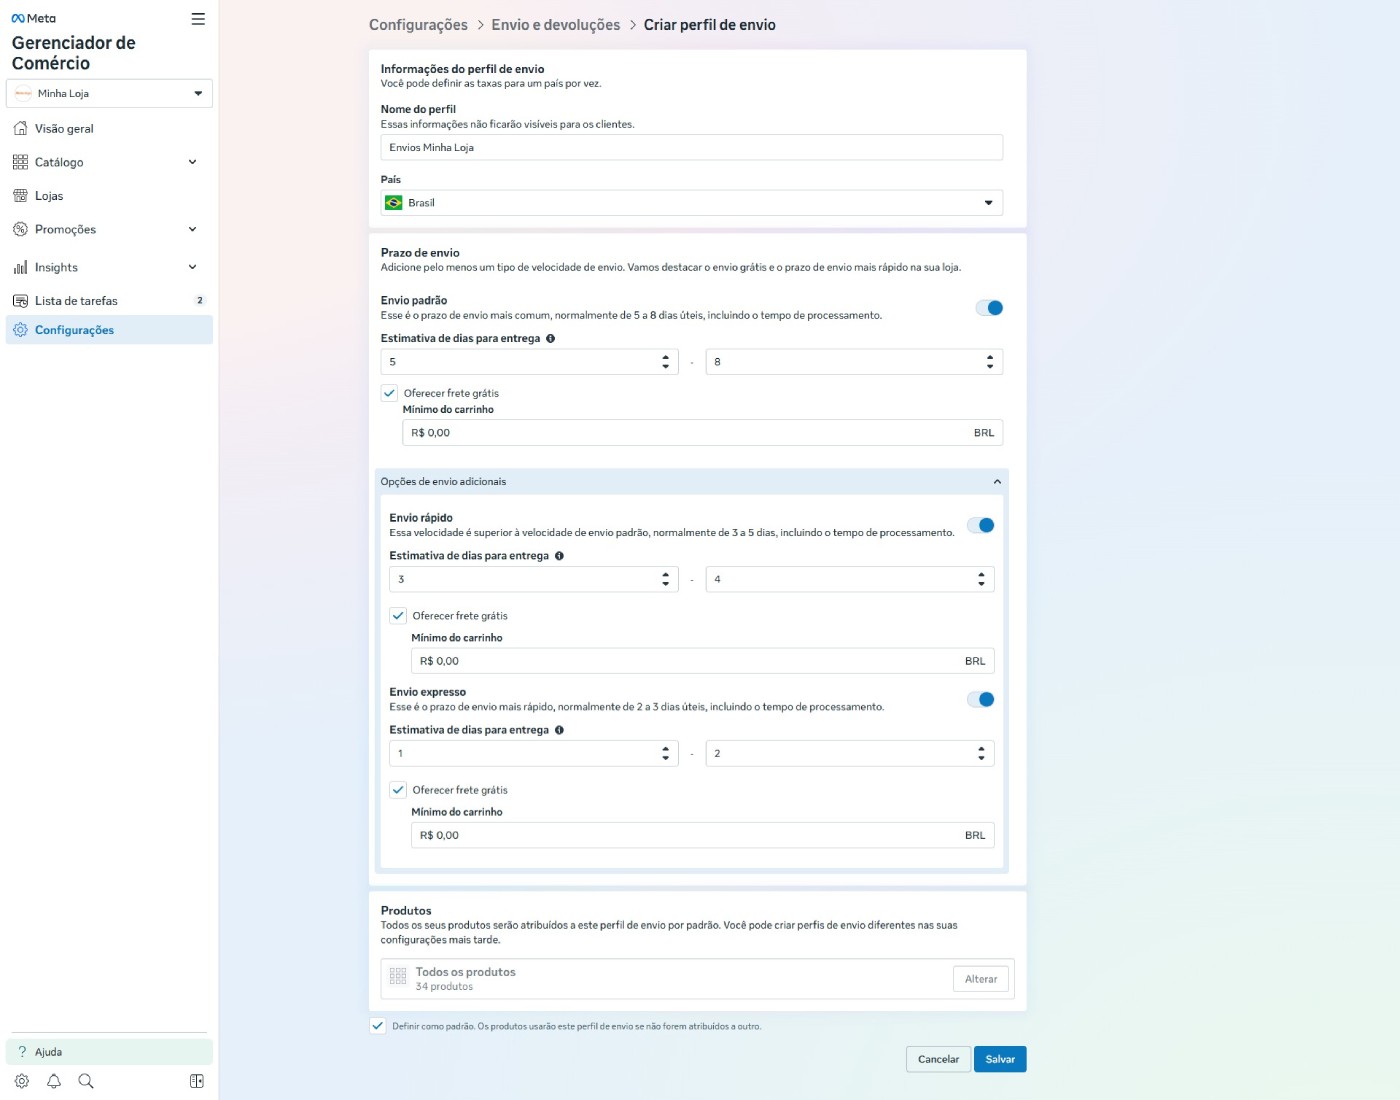
Task: Click the Nome do perfil text field
Action: pyautogui.click(x=691, y=148)
